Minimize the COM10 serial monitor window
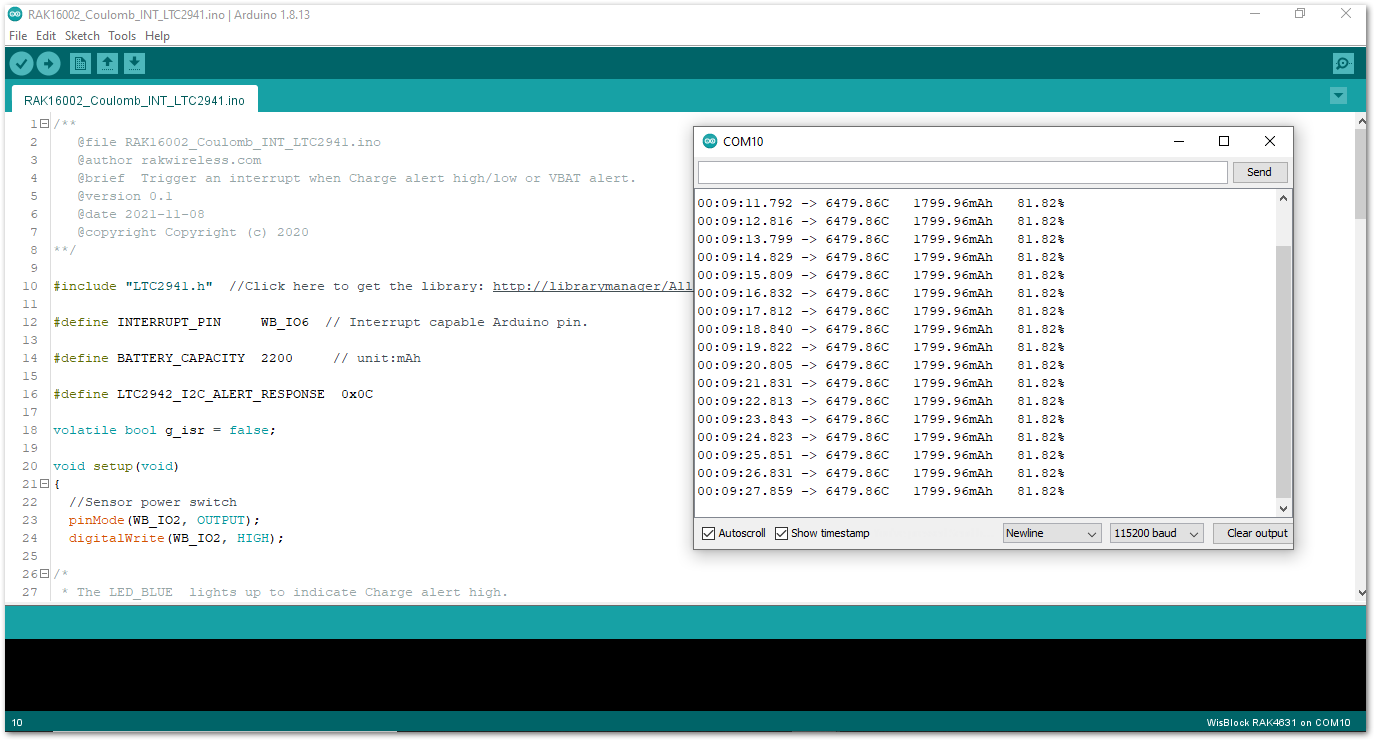This screenshot has width=1375, height=741. [x=1177, y=141]
